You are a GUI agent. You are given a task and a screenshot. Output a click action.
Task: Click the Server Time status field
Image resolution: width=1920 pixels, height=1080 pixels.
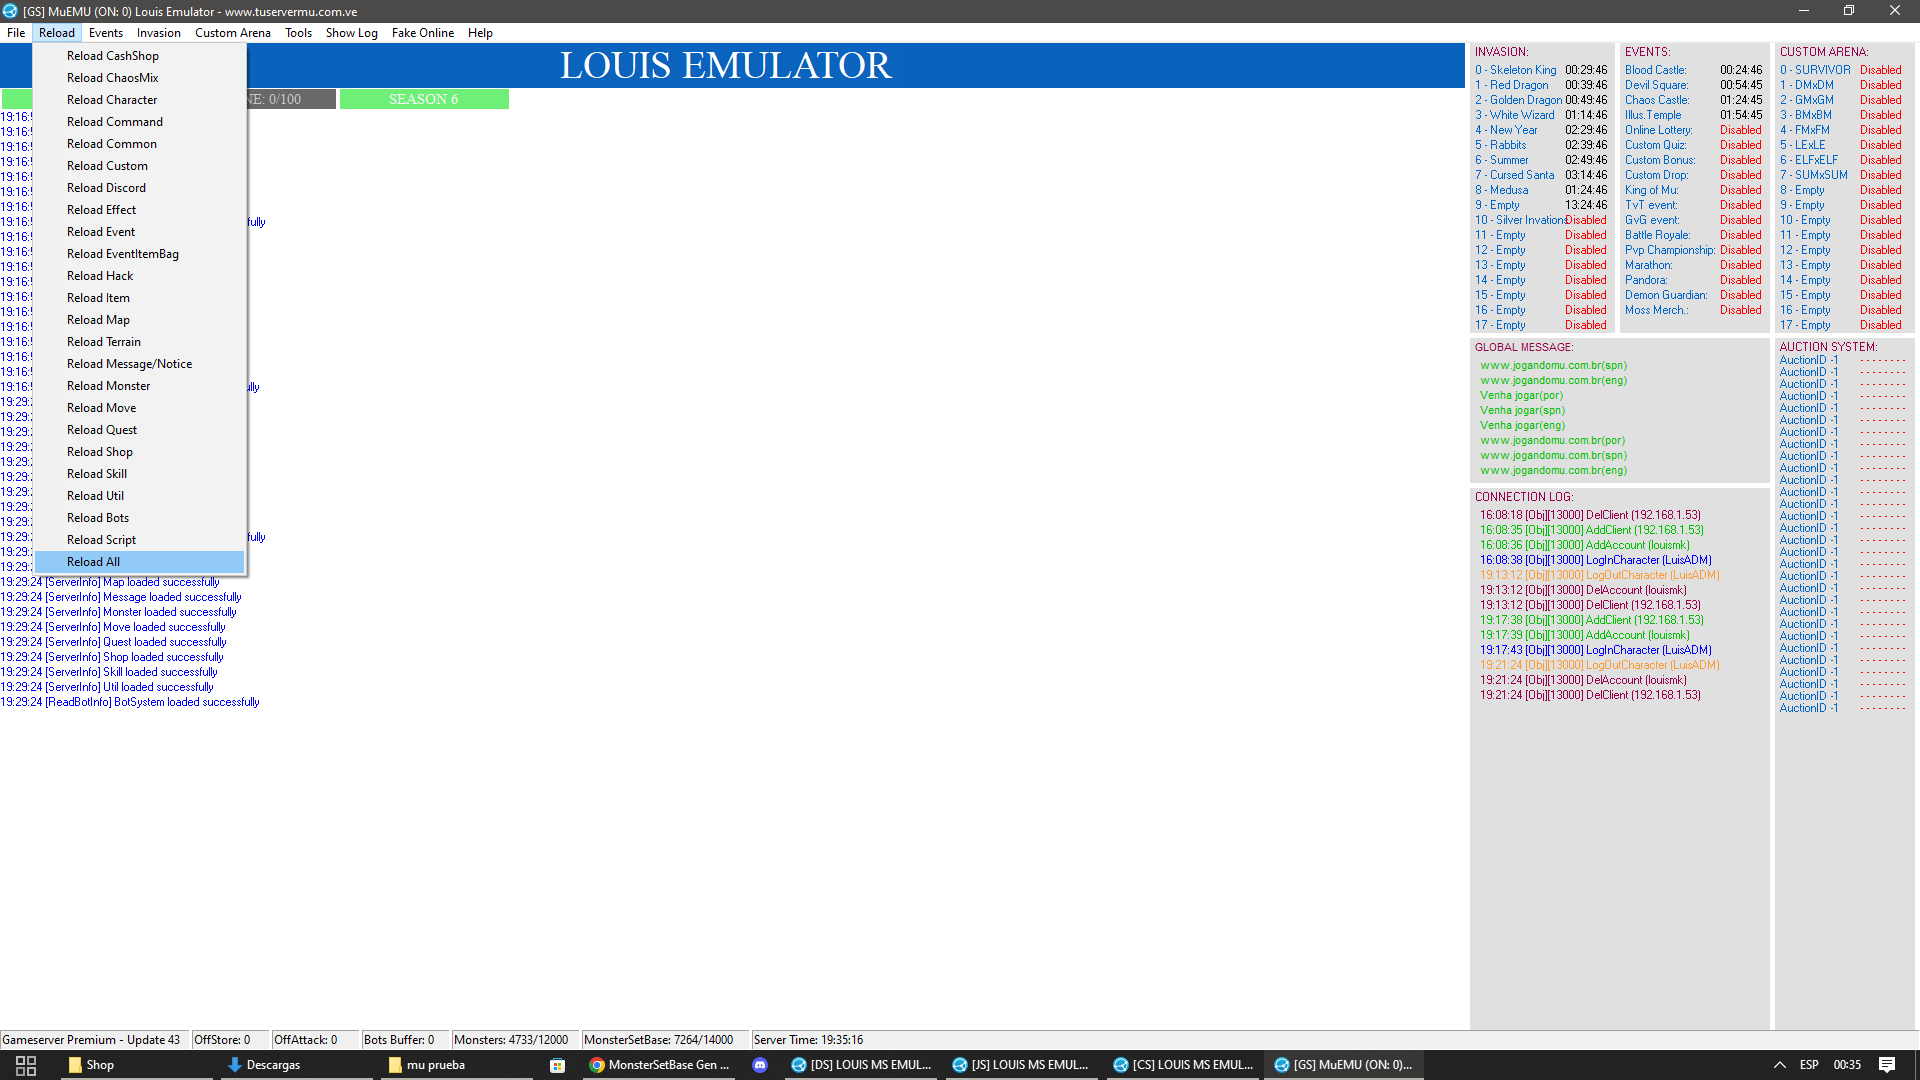click(x=810, y=1040)
